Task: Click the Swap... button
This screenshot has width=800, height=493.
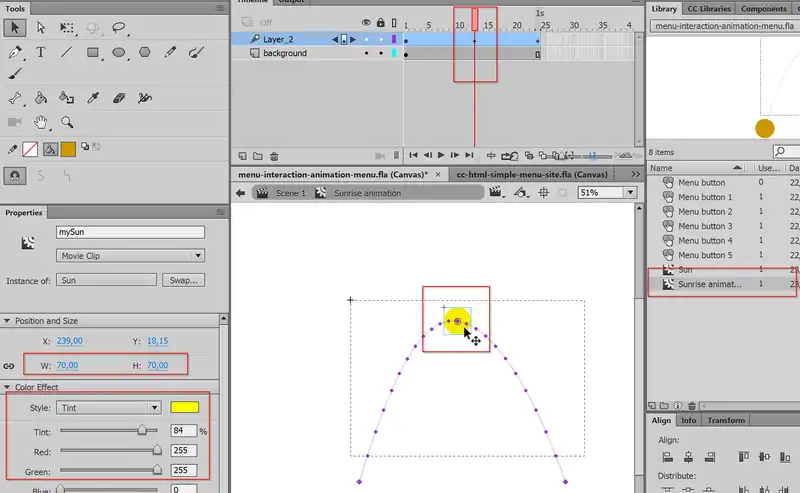Action: pos(184,281)
